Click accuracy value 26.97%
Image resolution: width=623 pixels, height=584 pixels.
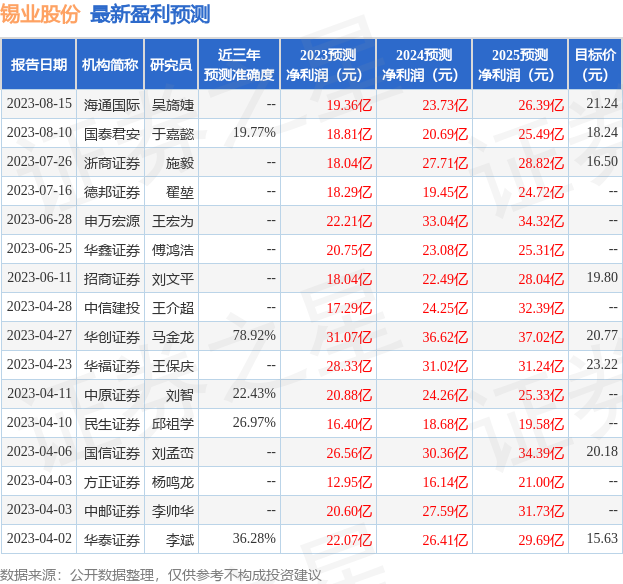[x=254, y=422]
